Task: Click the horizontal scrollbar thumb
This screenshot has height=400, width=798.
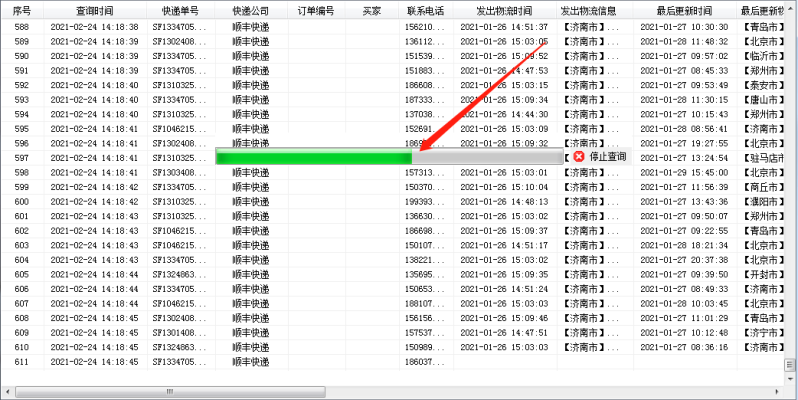Action: tap(170, 391)
